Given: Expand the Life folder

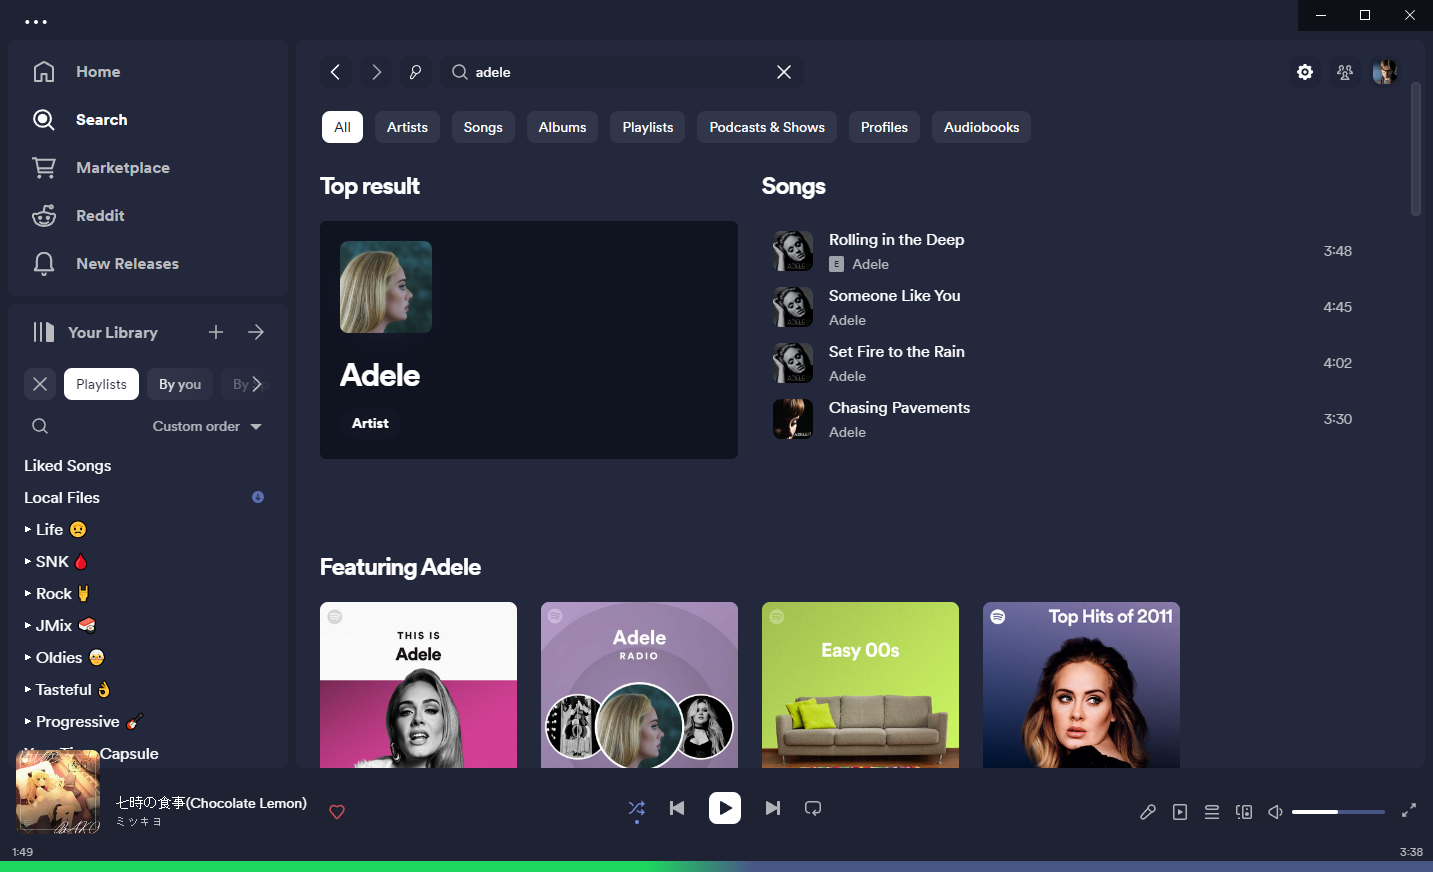Looking at the screenshot, I should point(28,529).
